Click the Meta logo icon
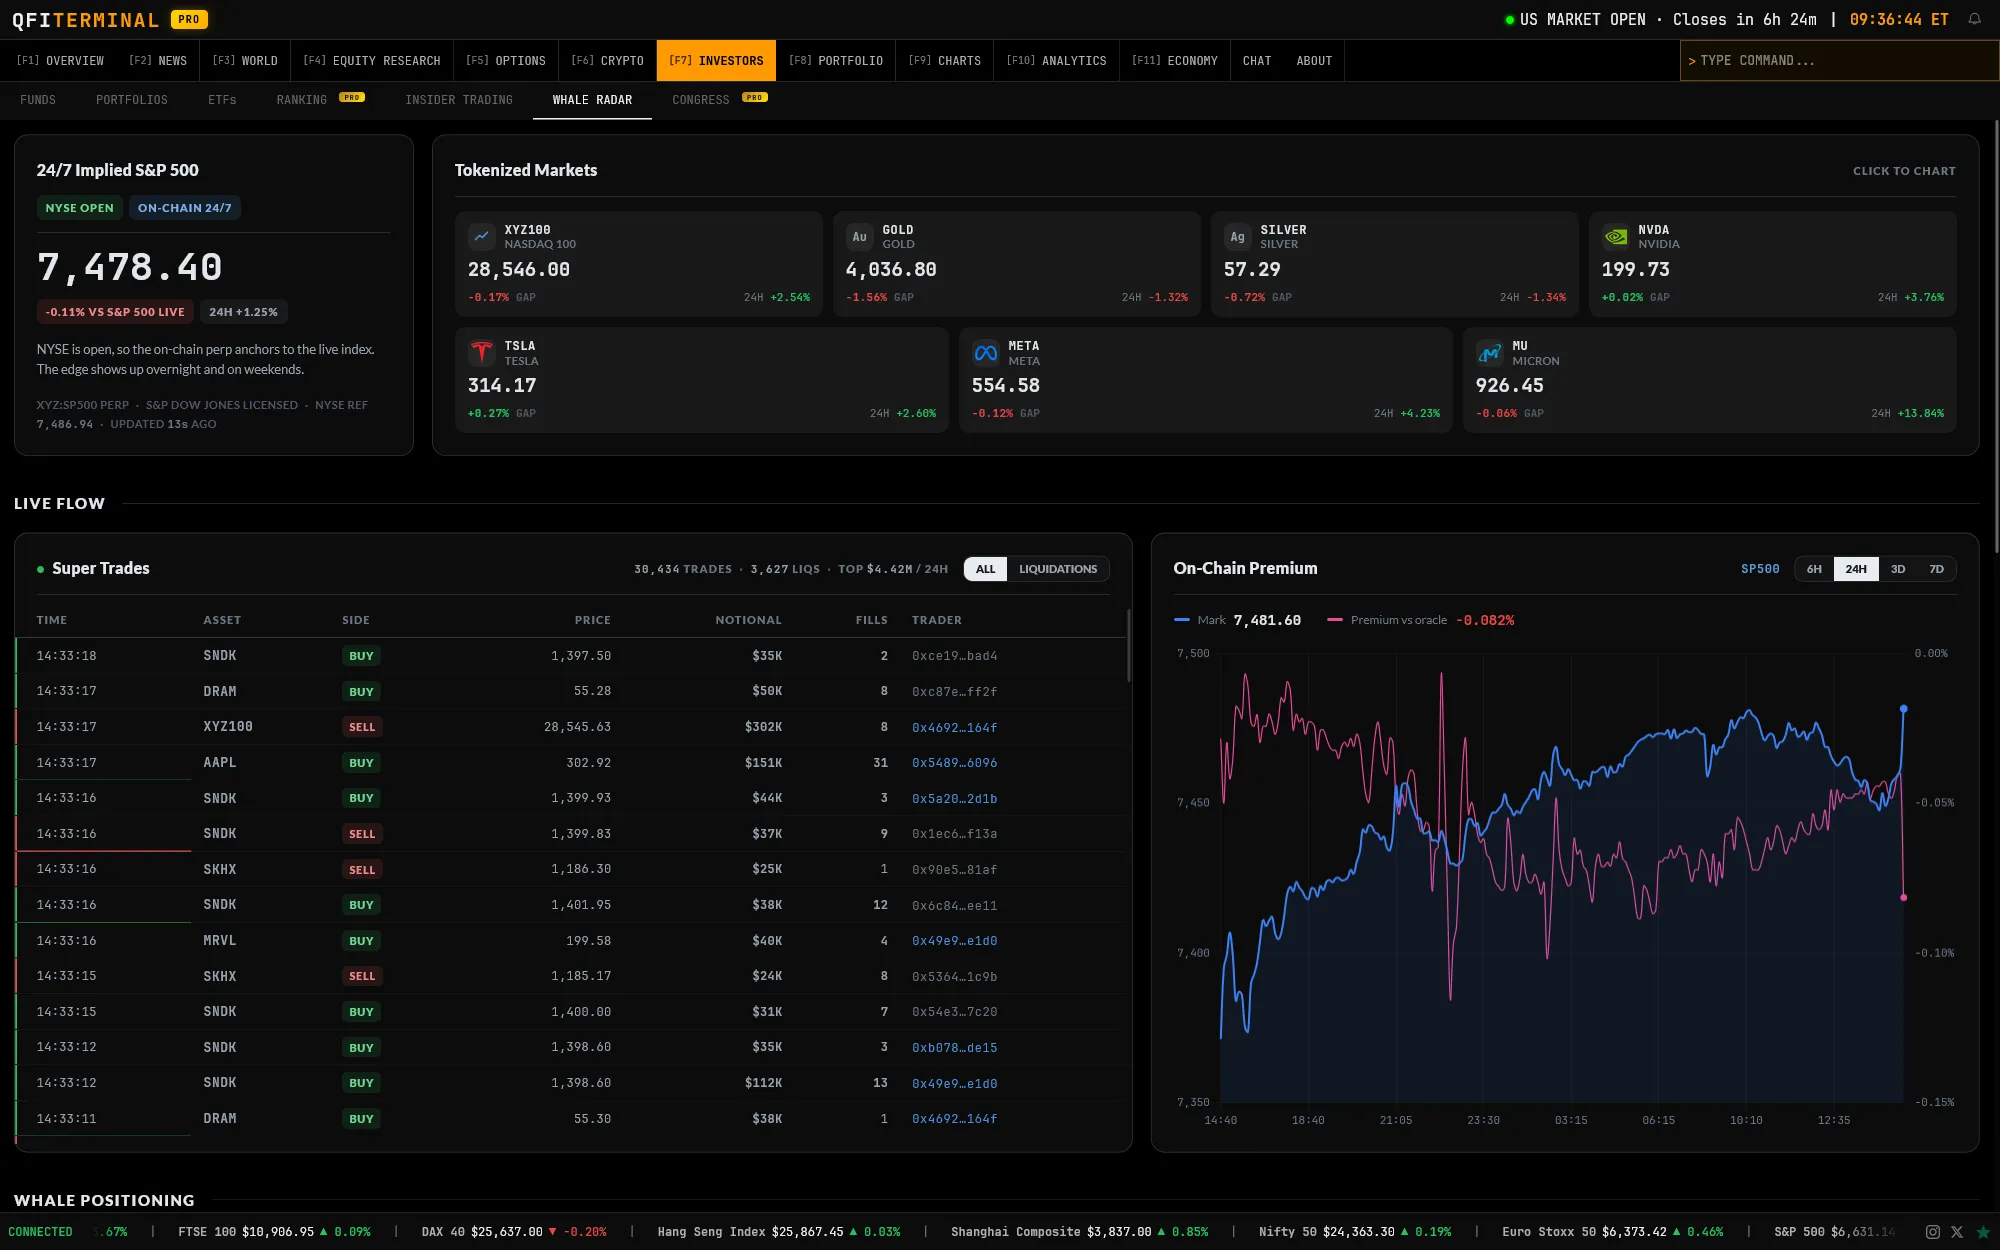 (986, 353)
